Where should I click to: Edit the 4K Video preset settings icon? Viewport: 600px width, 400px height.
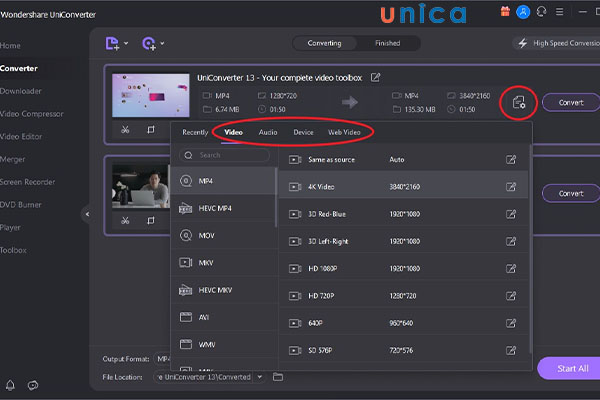(x=511, y=187)
